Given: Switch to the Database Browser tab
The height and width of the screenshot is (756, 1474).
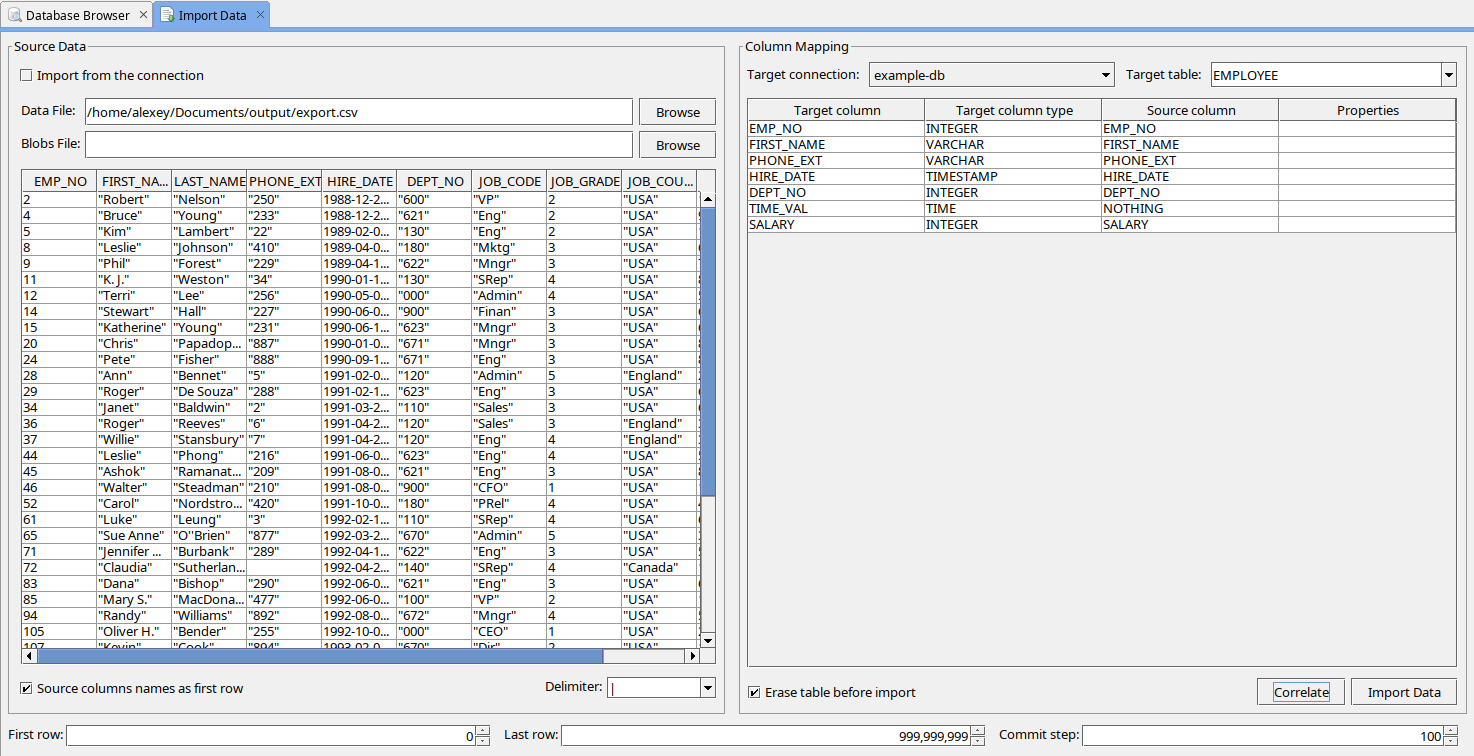Looking at the screenshot, I should 77,15.
